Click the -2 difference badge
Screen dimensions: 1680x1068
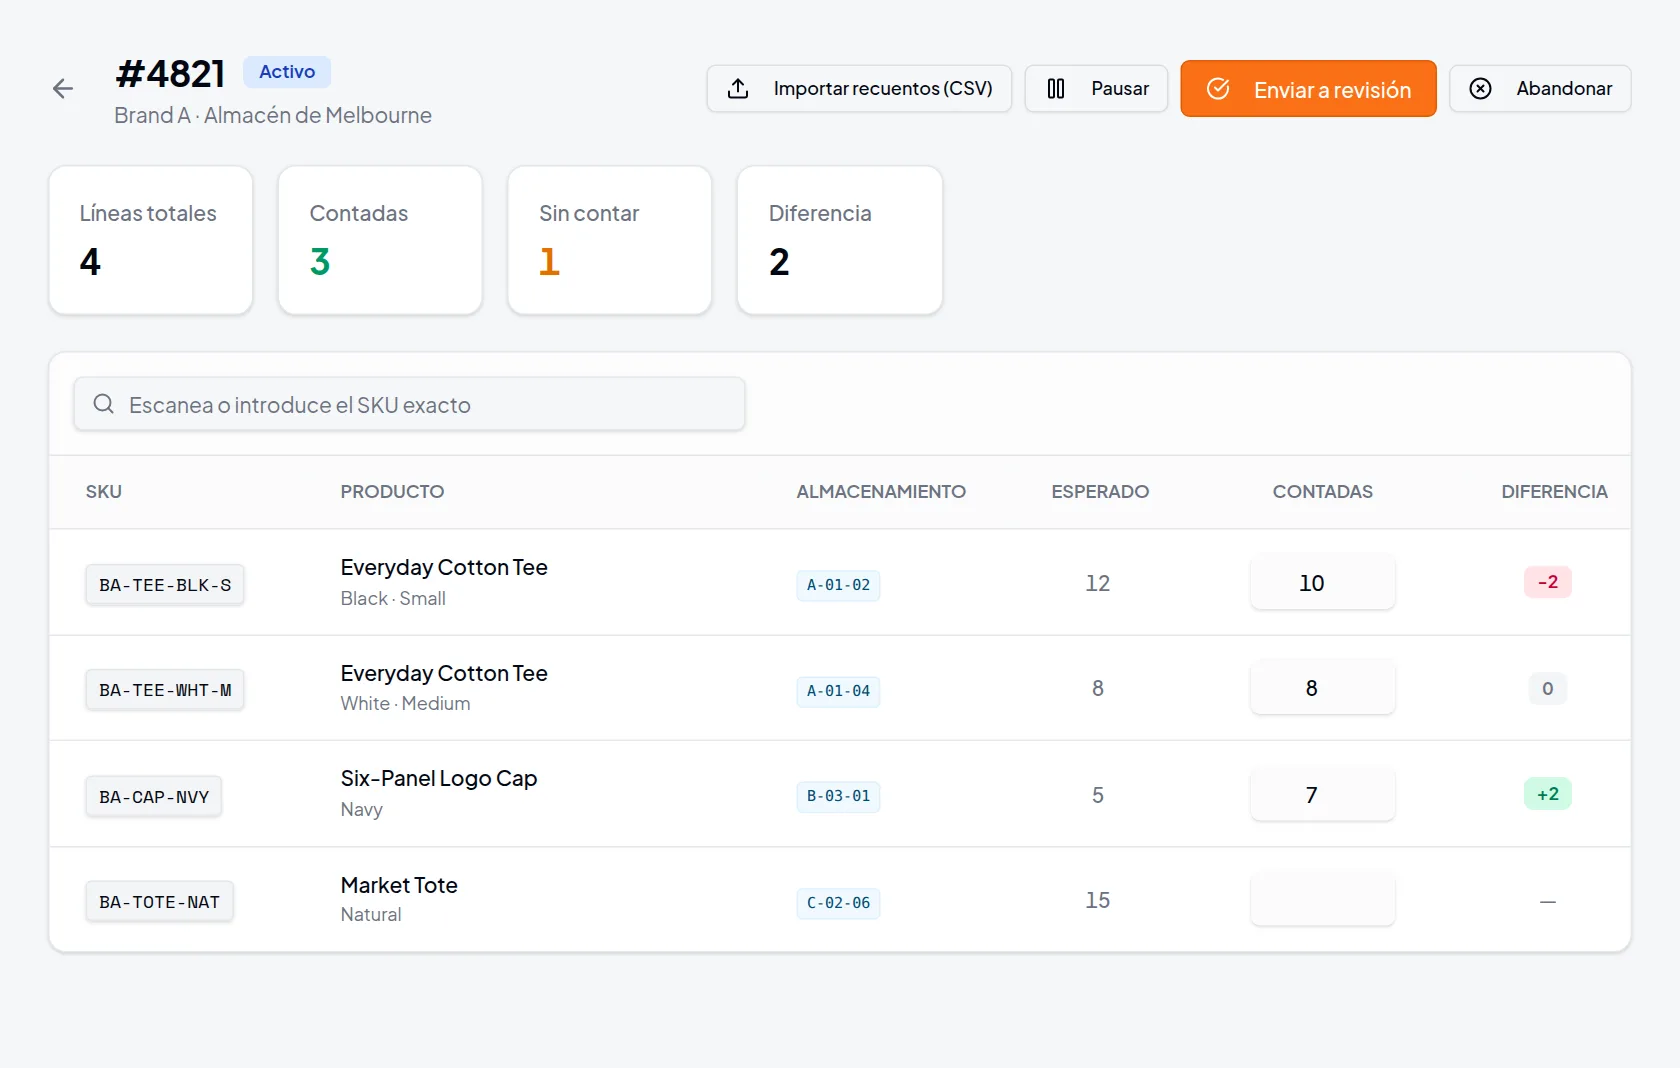pyautogui.click(x=1547, y=582)
